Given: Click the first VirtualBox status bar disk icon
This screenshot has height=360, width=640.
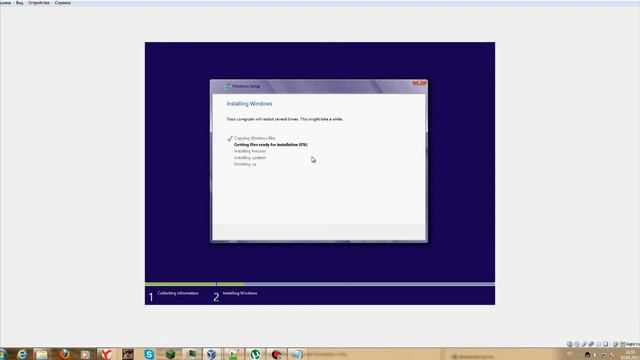Looking at the screenshot, I should [x=570, y=344].
